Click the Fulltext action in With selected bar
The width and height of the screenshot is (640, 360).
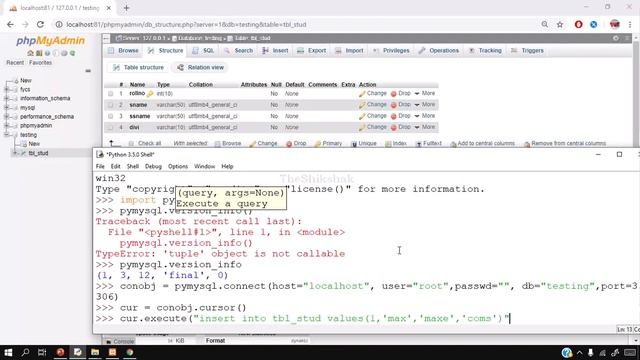pos(428,144)
